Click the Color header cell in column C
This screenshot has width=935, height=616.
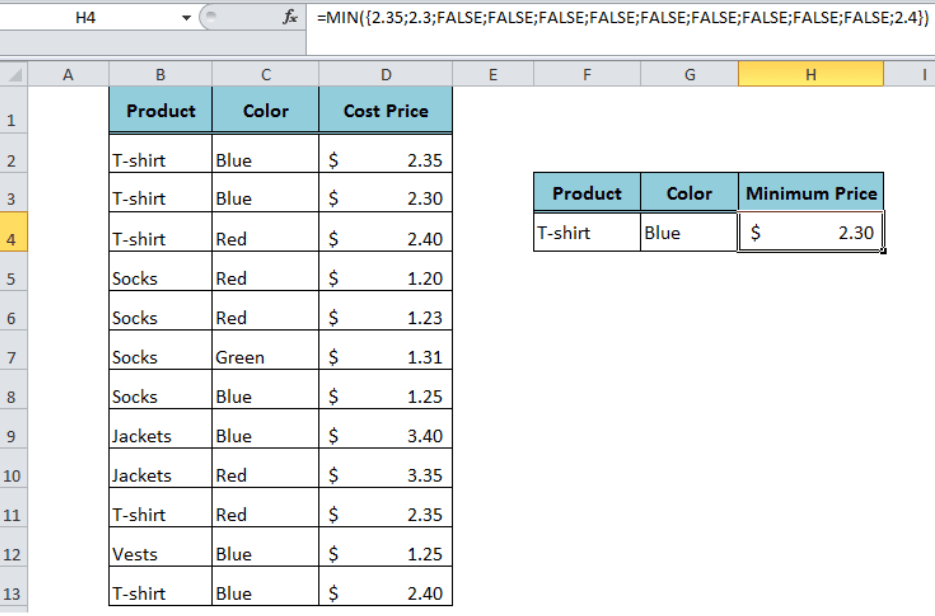265,110
